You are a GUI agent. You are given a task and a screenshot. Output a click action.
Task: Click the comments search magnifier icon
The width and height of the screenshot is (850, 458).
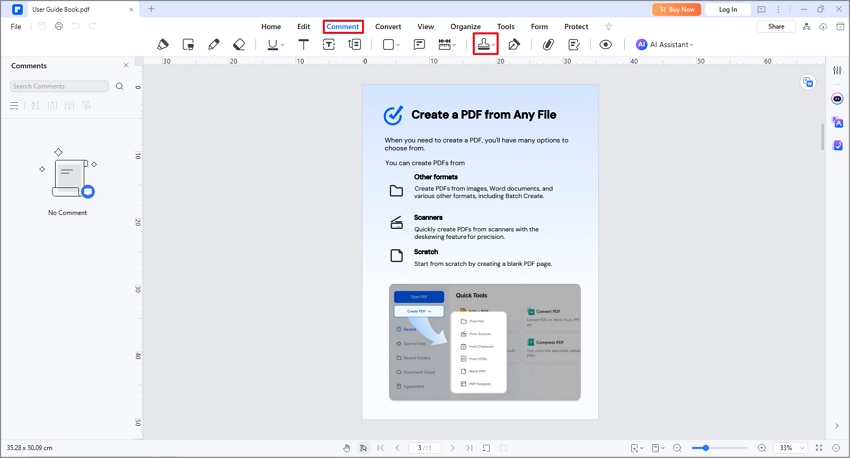pyautogui.click(x=120, y=86)
